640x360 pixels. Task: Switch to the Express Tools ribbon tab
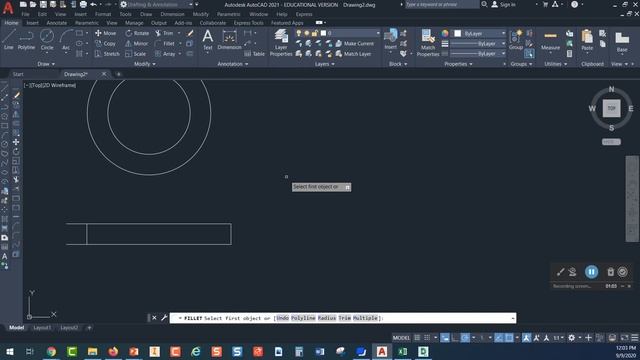click(249, 23)
